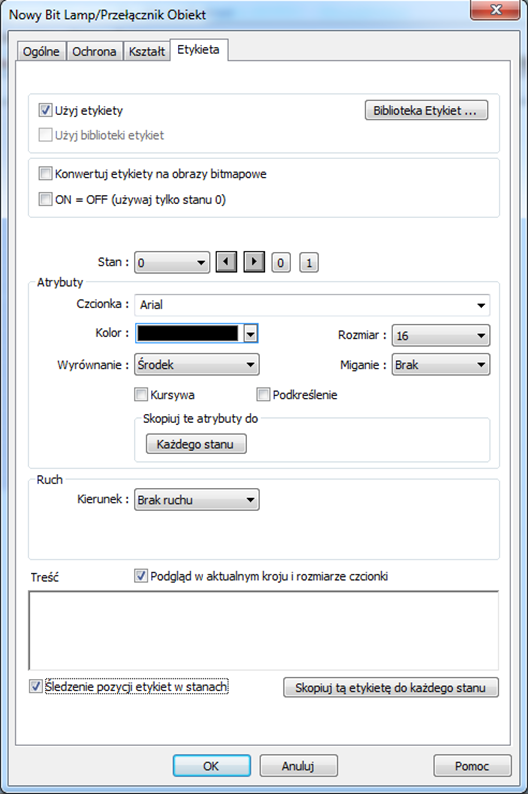Go to previous state with left arrow
Viewport: 528px width, 794px height.
tap(226, 262)
